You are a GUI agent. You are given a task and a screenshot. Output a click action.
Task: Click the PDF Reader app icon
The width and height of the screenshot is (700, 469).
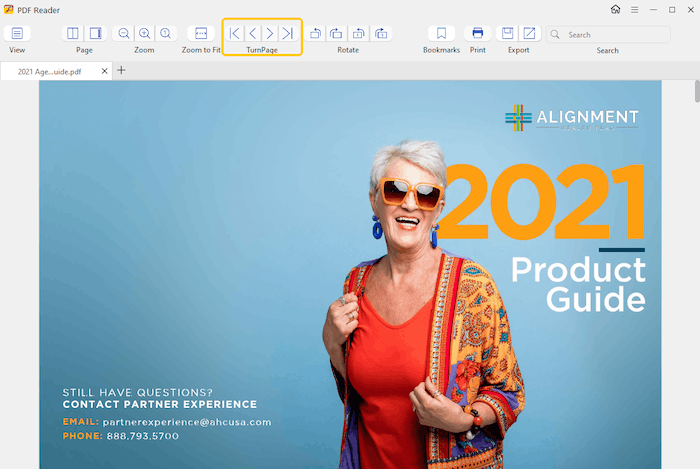pyautogui.click(x=8, y=9)
